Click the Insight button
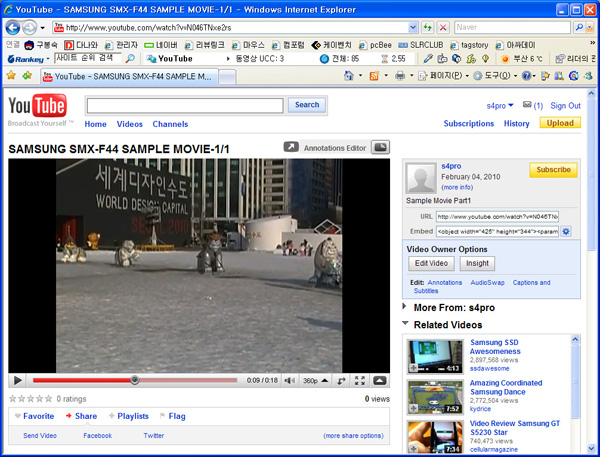 tap(477, 263)
